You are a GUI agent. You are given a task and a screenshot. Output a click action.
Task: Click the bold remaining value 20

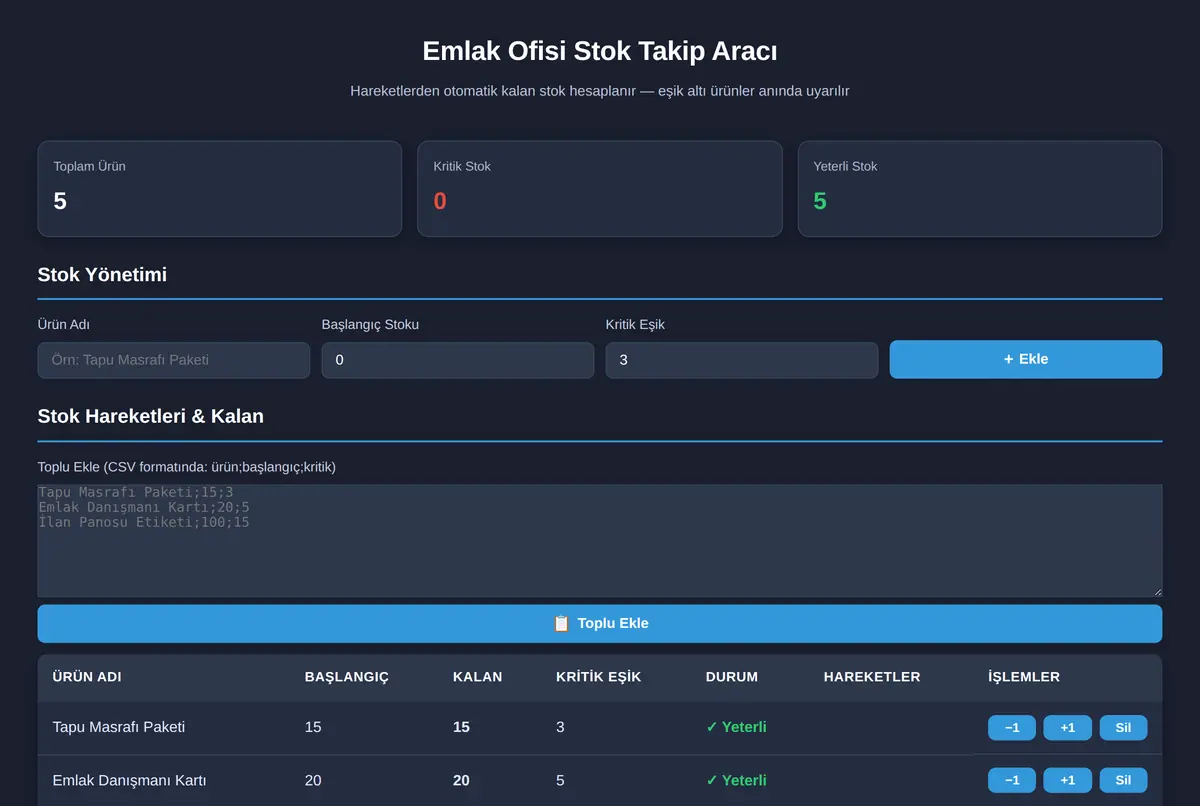461,780
